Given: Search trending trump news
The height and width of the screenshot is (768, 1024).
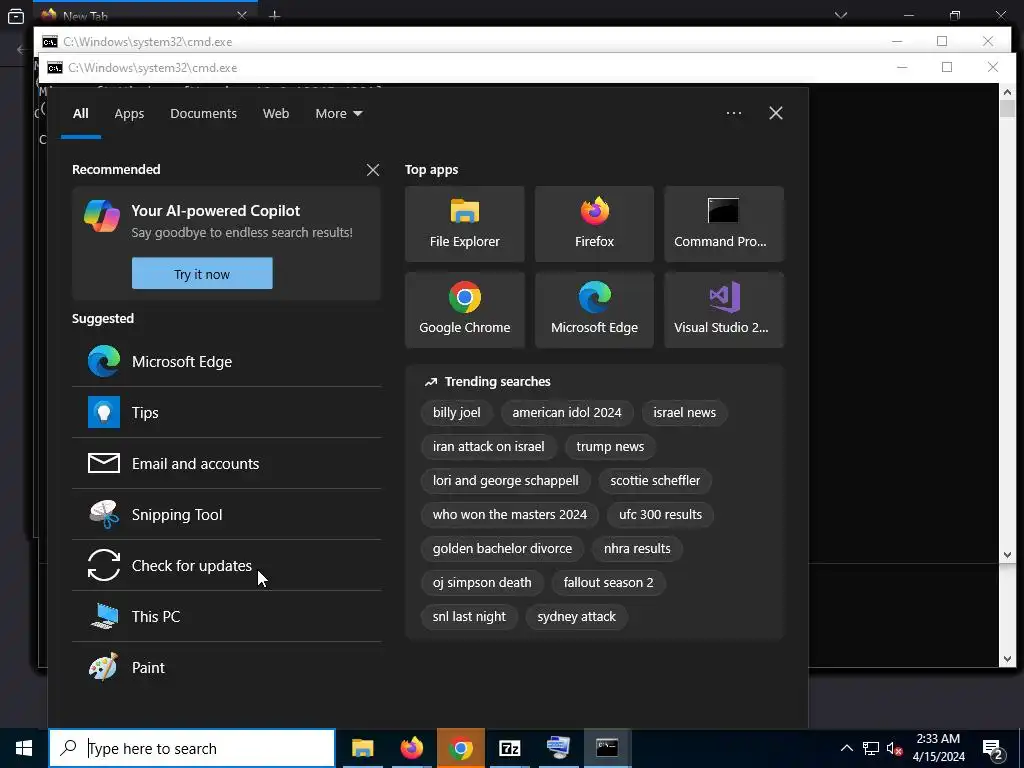Looking at the screenshot, I should [610, 447].
